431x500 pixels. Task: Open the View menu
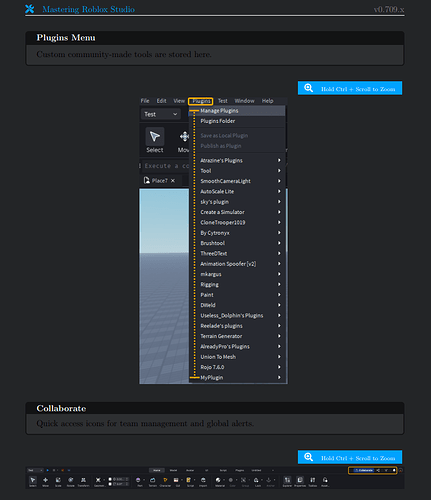[179, 101]
